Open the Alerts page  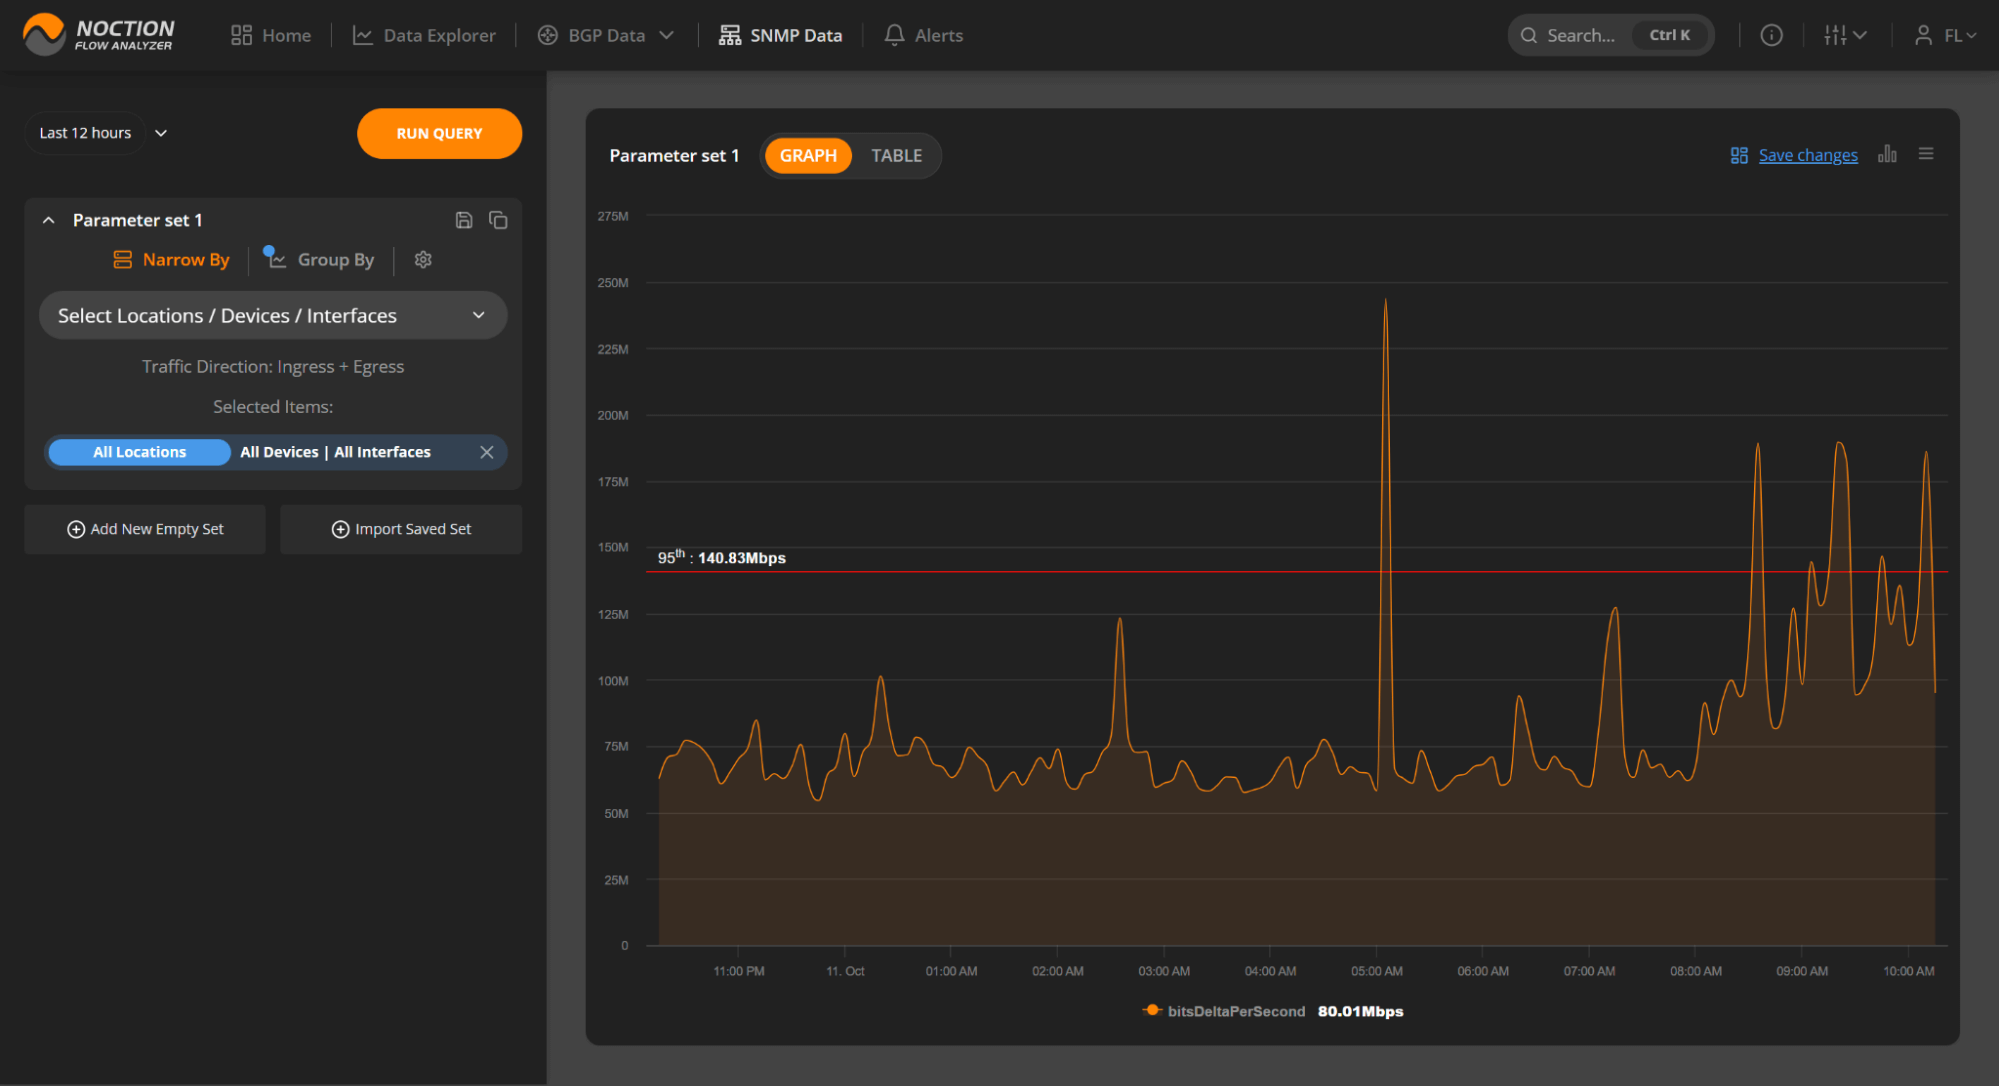click(923, 35)
